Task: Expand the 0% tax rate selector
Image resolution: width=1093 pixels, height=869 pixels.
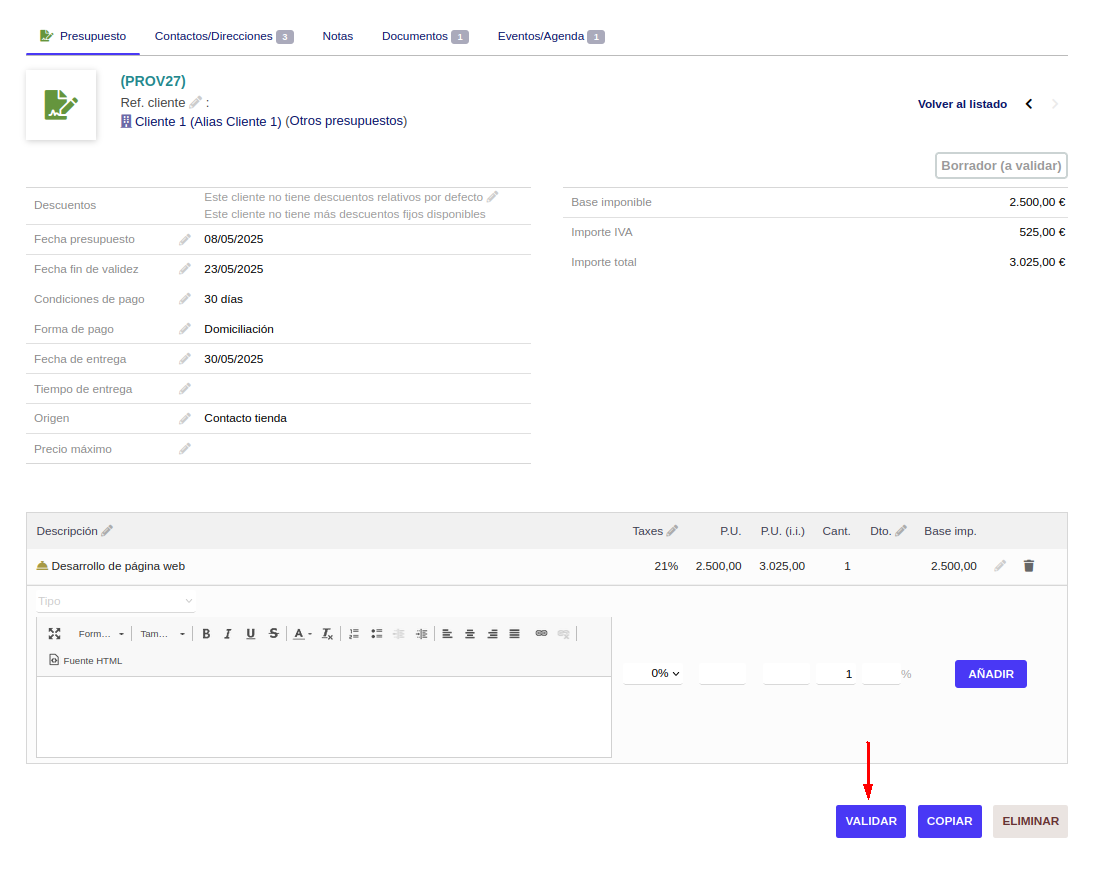Action: click(653, 674)
